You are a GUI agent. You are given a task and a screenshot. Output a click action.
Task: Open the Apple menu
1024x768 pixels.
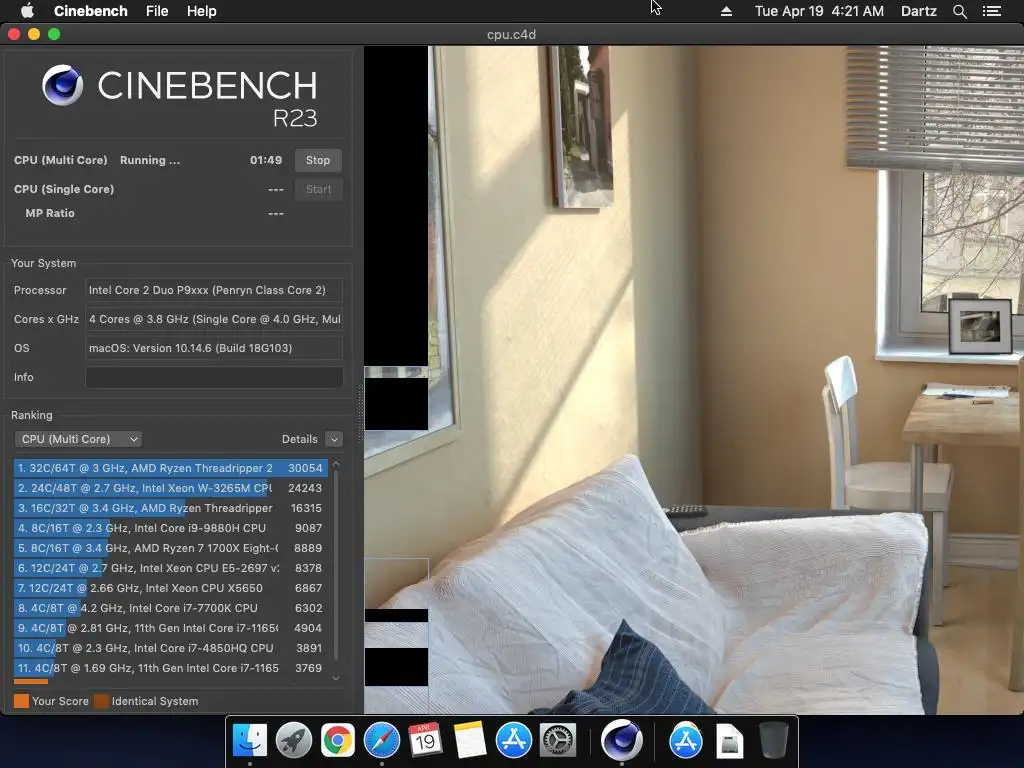[x=27, y=11]
